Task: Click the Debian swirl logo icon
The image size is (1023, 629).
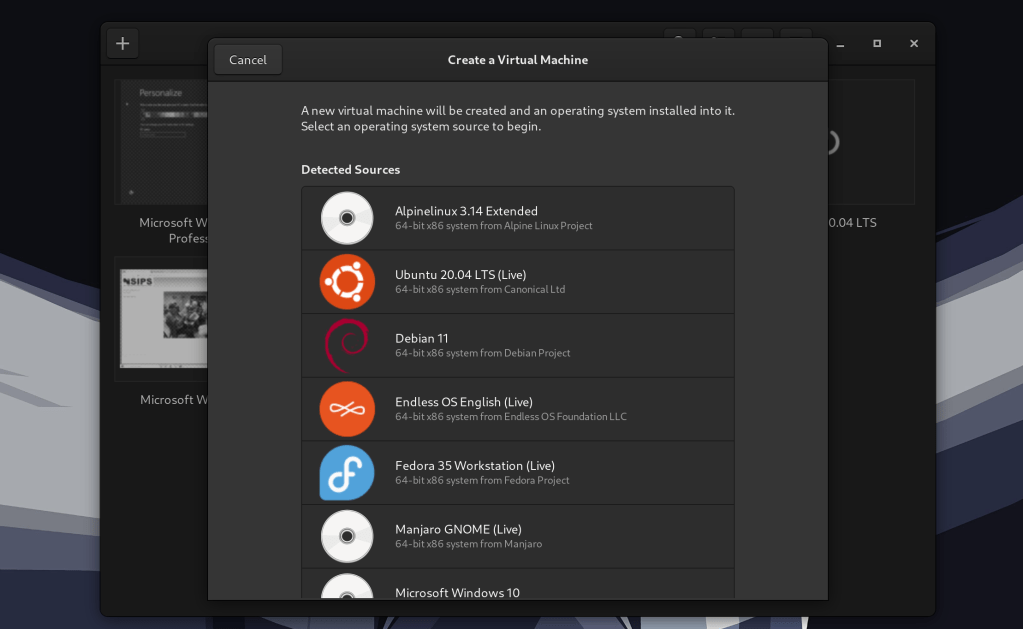Action: [347, 346]
